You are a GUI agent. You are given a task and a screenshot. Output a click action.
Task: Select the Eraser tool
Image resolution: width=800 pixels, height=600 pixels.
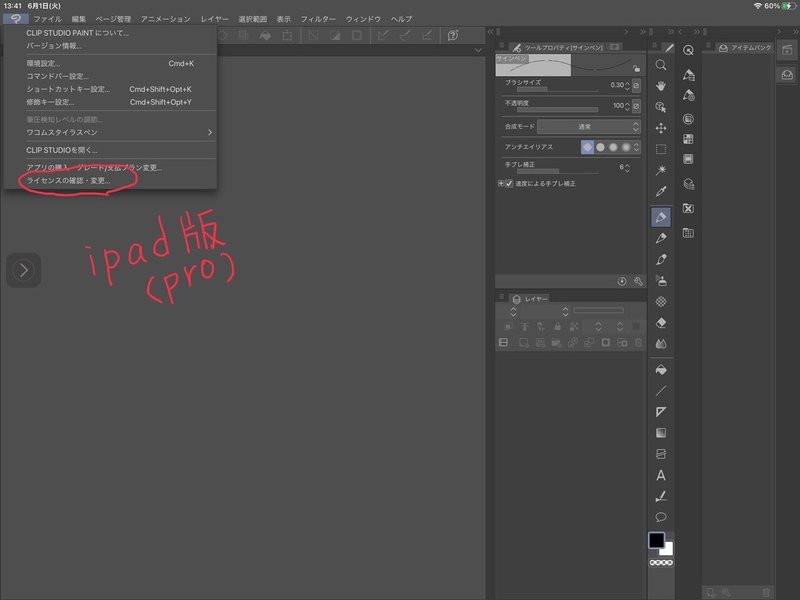point(661,322)
